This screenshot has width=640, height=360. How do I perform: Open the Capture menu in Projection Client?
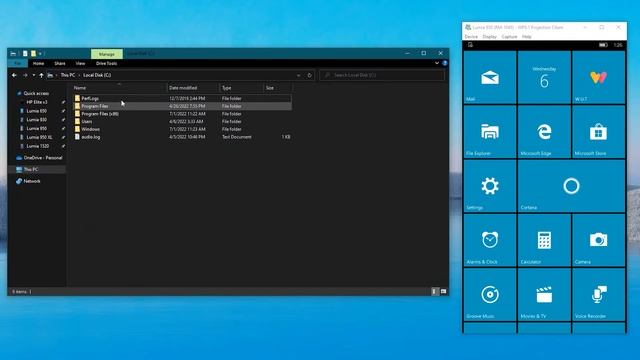(x=509, y=37)
